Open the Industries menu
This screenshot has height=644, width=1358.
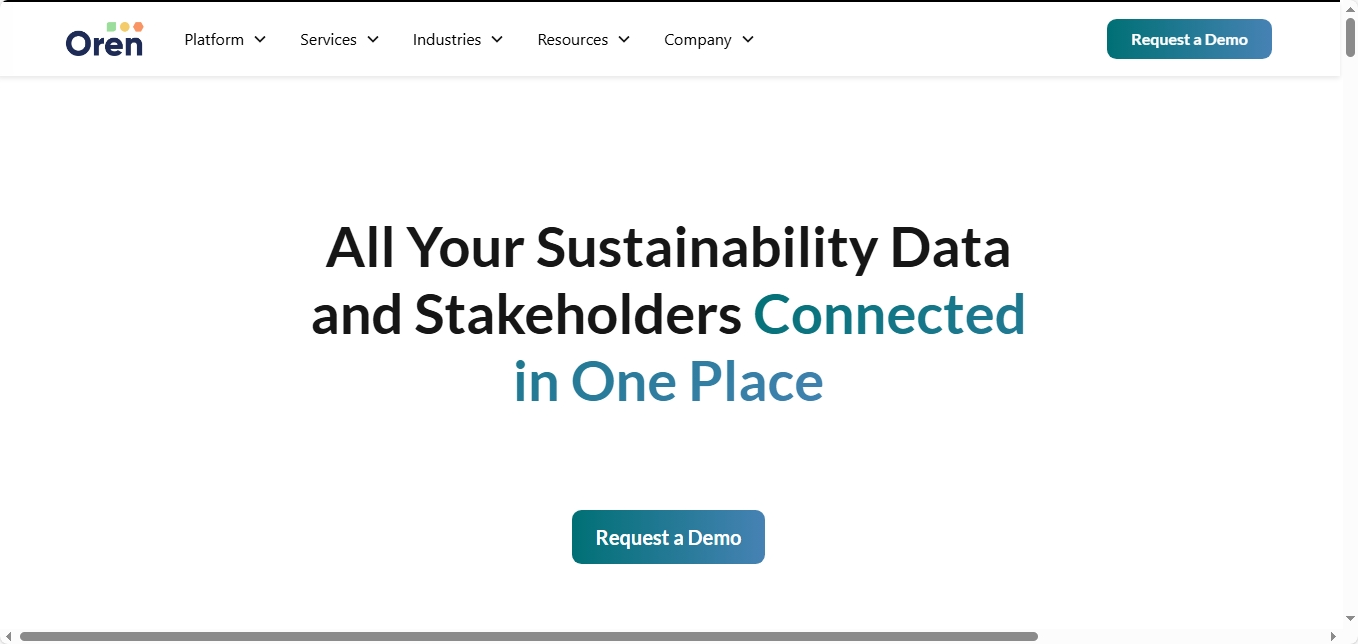coord(447,40)
